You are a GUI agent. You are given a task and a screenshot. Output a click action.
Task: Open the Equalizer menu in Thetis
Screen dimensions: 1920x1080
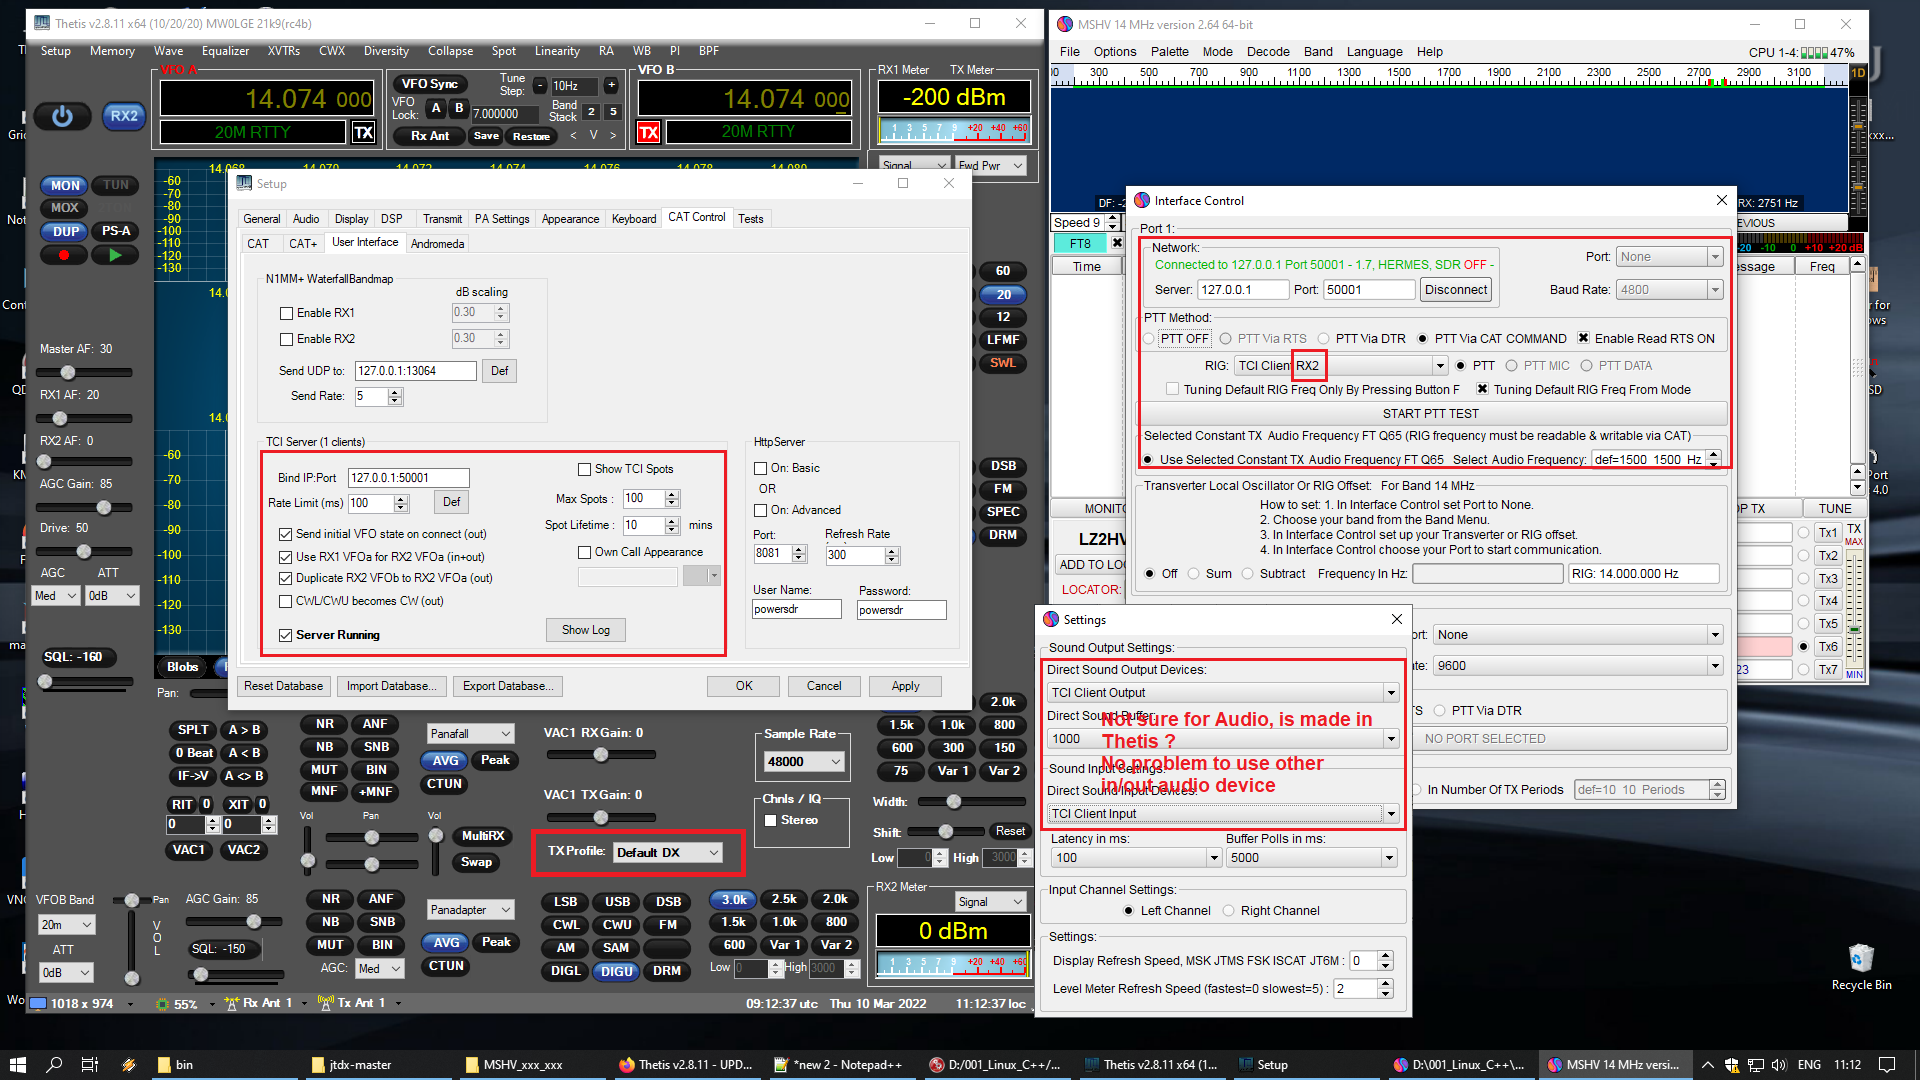tap(225, 51)
